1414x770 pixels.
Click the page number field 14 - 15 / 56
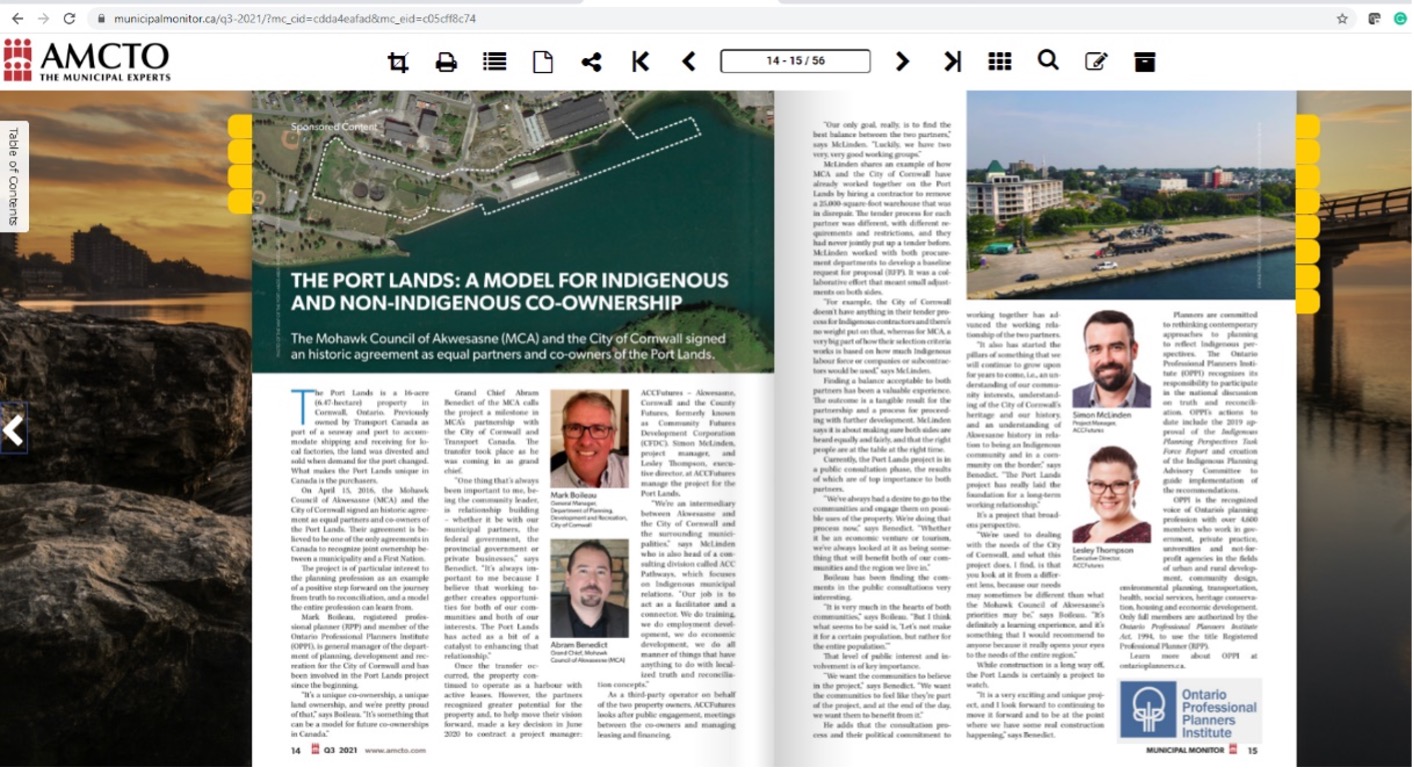(x=795, y=62)
